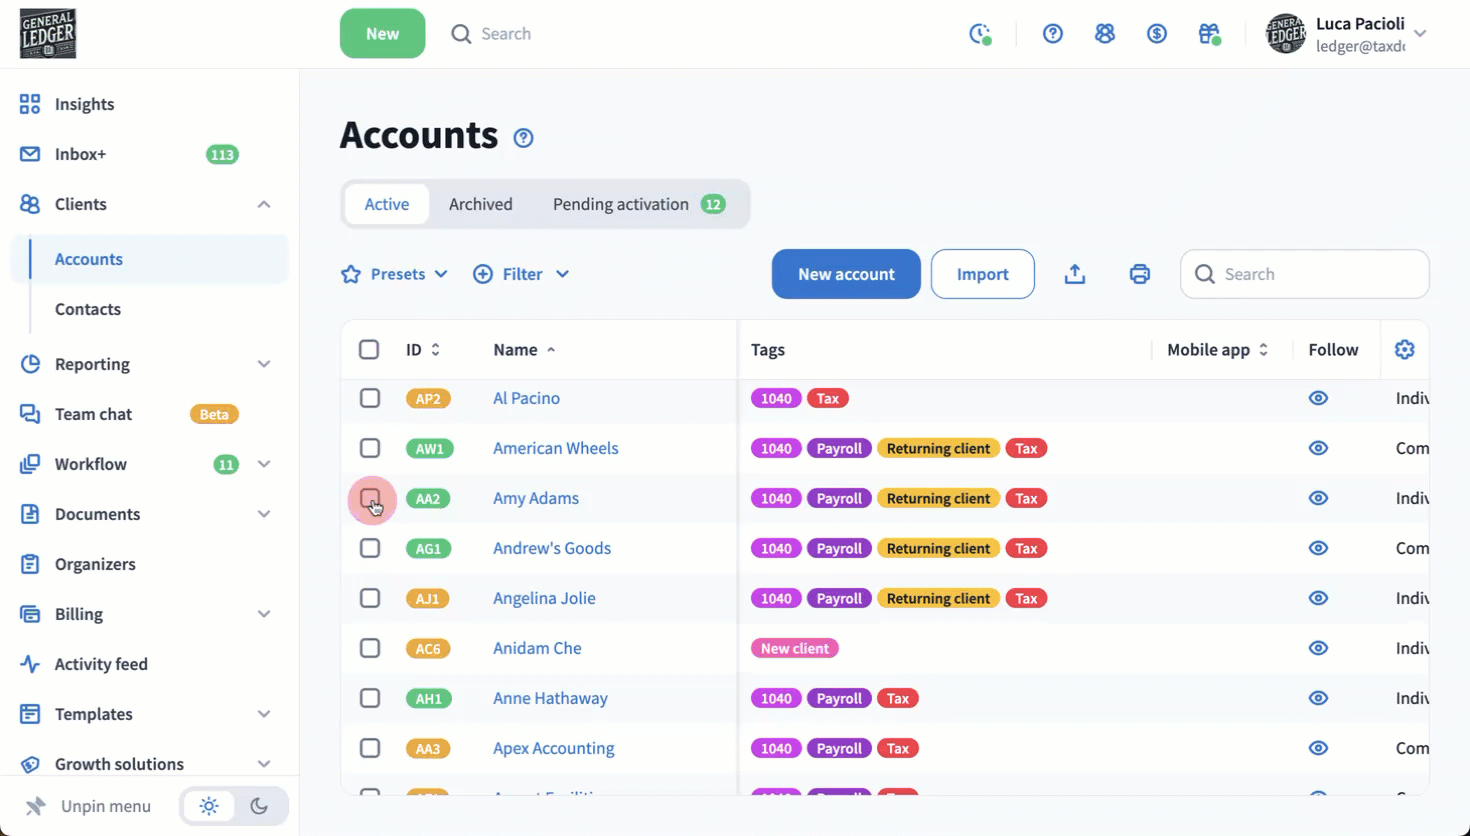Screen dimensions: 1470x836
Task: Open help icon beside Accounts title
Action: (x=523, y=138)
